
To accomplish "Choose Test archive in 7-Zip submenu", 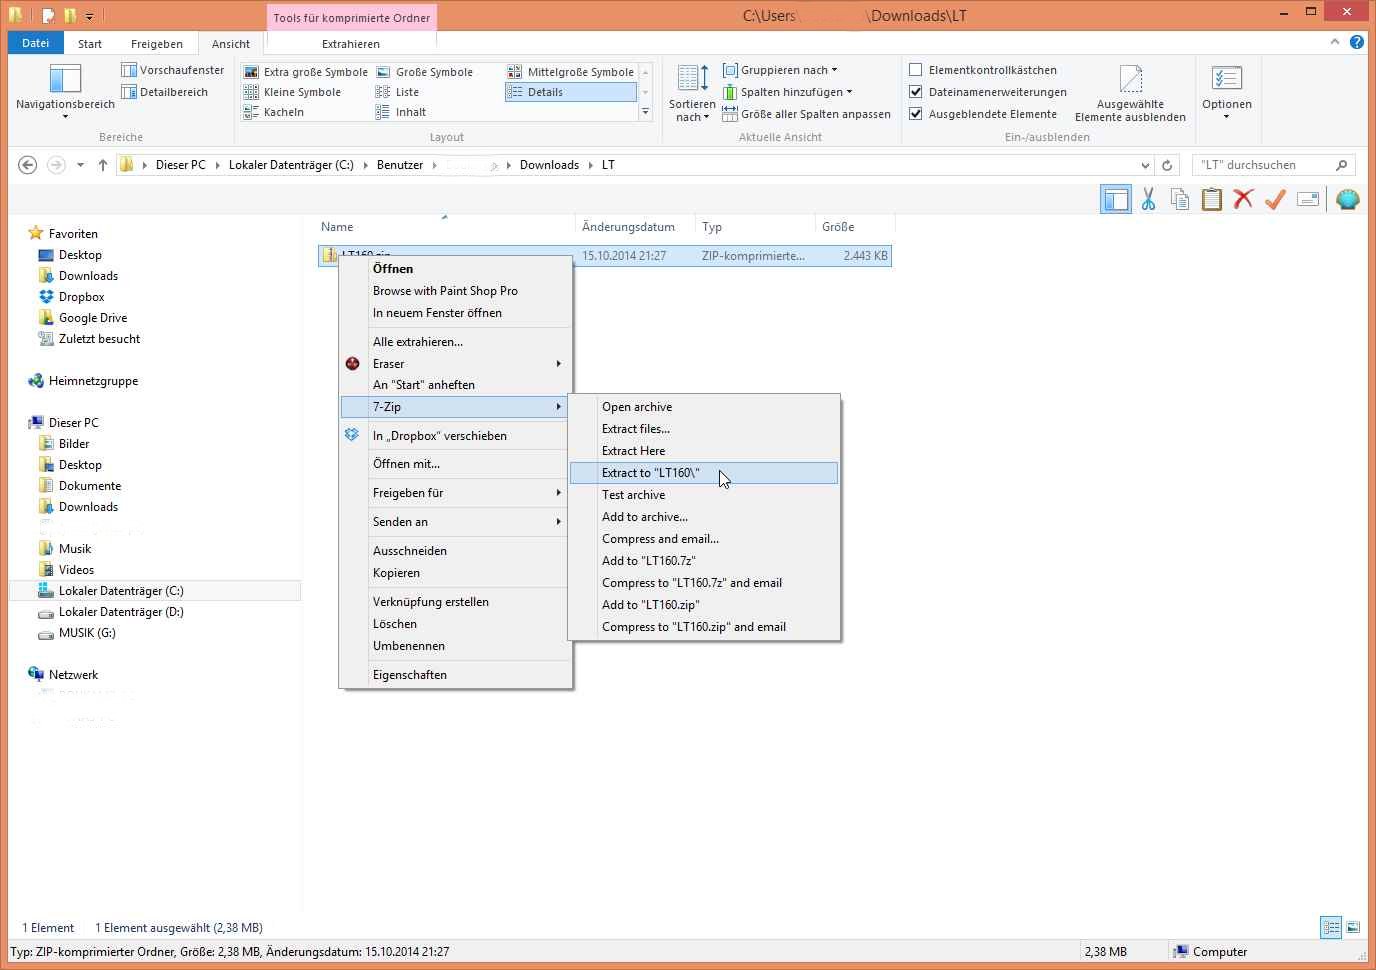I will 704,495.
